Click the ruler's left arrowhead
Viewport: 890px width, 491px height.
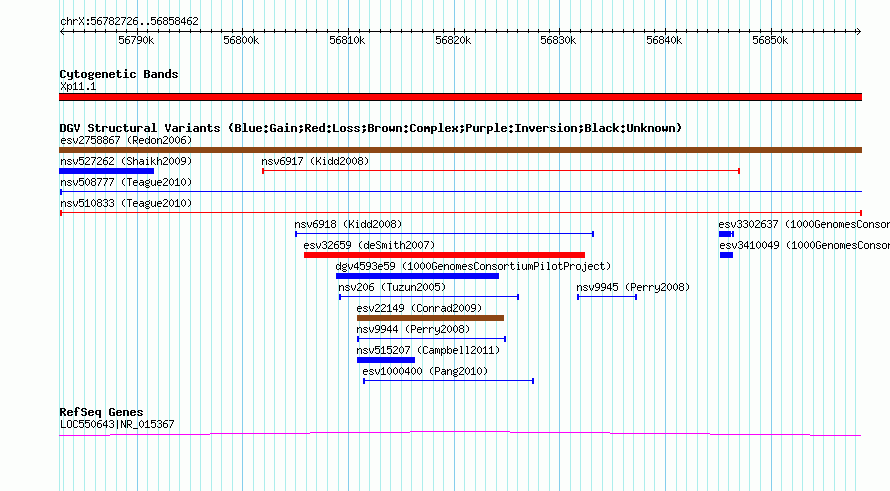pyautogui.click(x=62, y=31)
